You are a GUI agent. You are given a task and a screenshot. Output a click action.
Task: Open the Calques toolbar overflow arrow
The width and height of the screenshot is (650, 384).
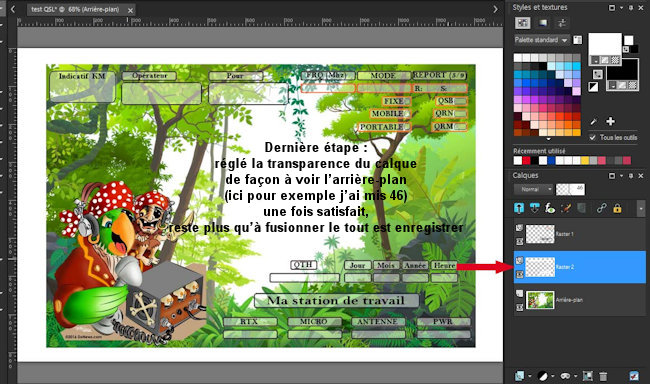[x=641, y=209]
